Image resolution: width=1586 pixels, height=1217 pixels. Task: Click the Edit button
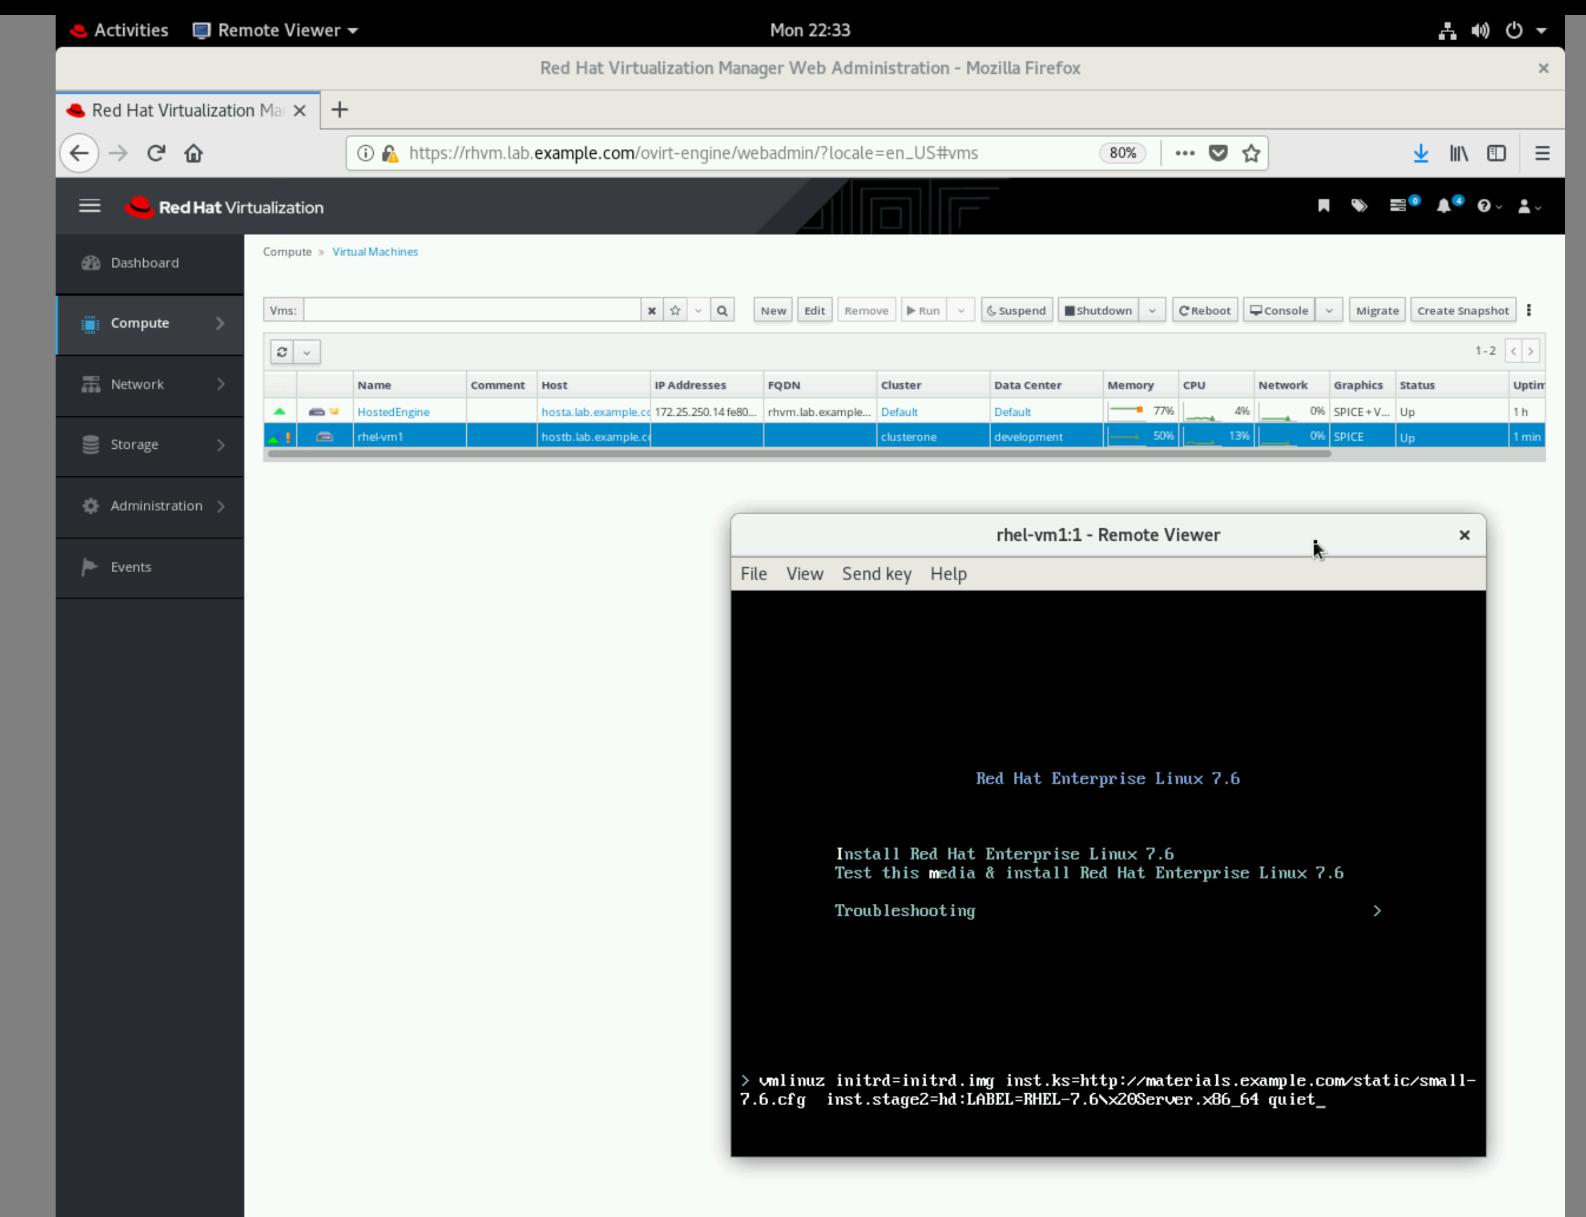pyautogui.click(x=815, y=310)
